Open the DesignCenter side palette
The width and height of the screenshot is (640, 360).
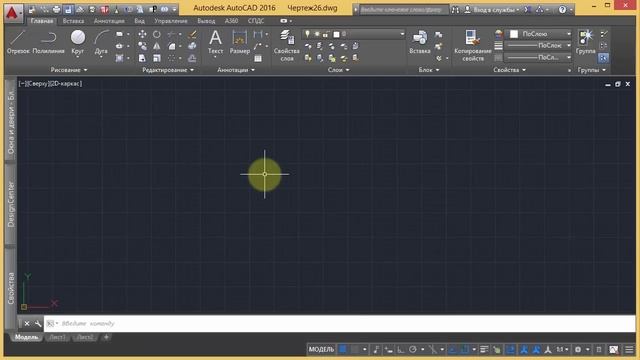(x=11, y=204)
